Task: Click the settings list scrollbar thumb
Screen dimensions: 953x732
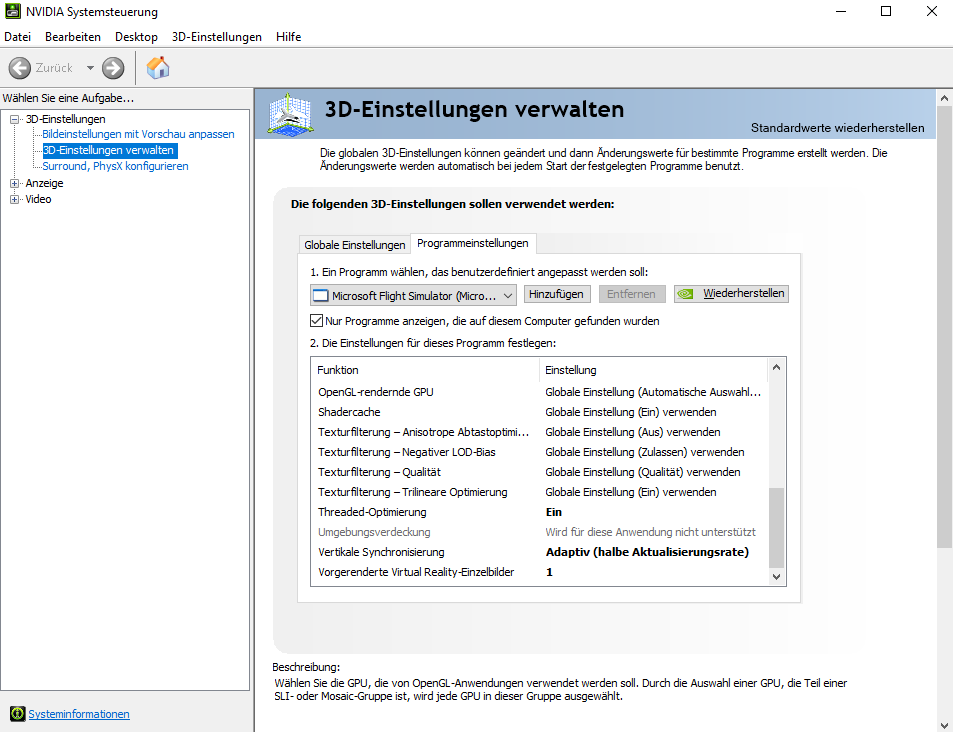Action: pyautogui.click(x=776, y=527)
